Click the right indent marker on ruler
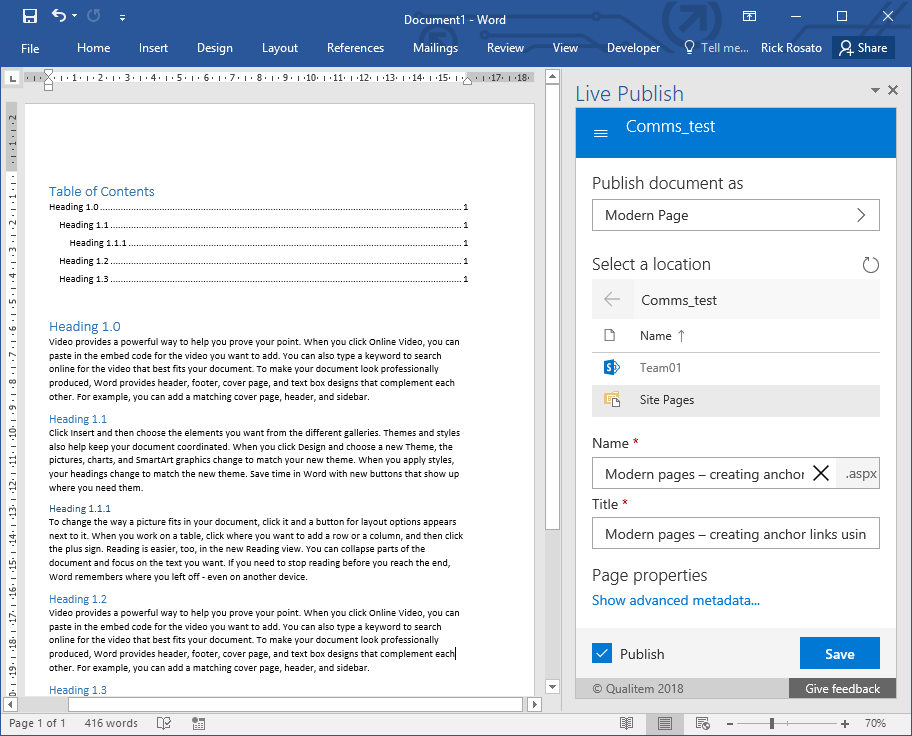 pyautogui.click(x=467, y=81)
